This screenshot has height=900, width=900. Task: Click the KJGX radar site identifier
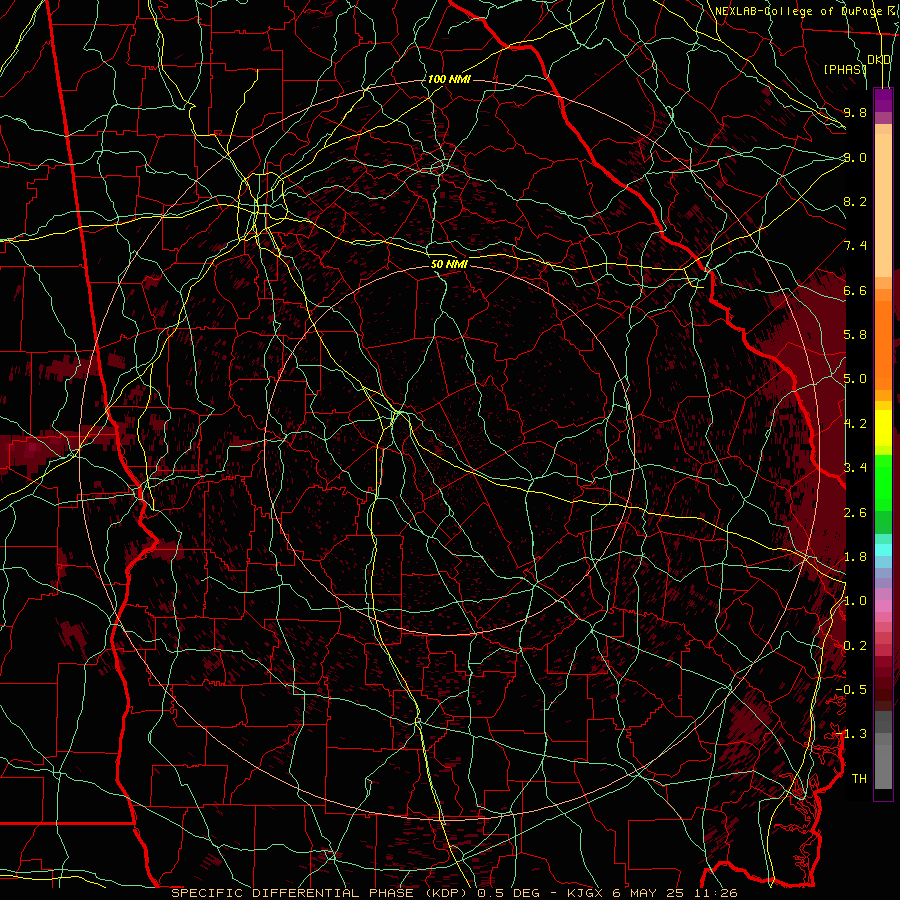[586, 893]
